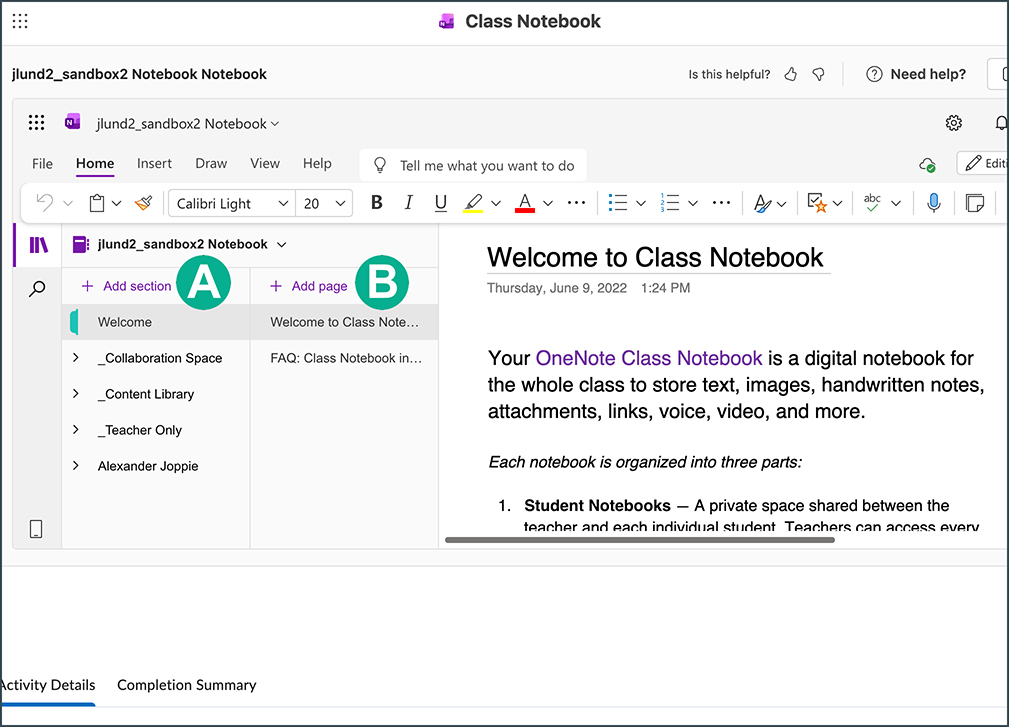The width and height of the screenshot is (1009, 727).
Task: Open highlight color dropdown arrow
Action: coord(496,204)
